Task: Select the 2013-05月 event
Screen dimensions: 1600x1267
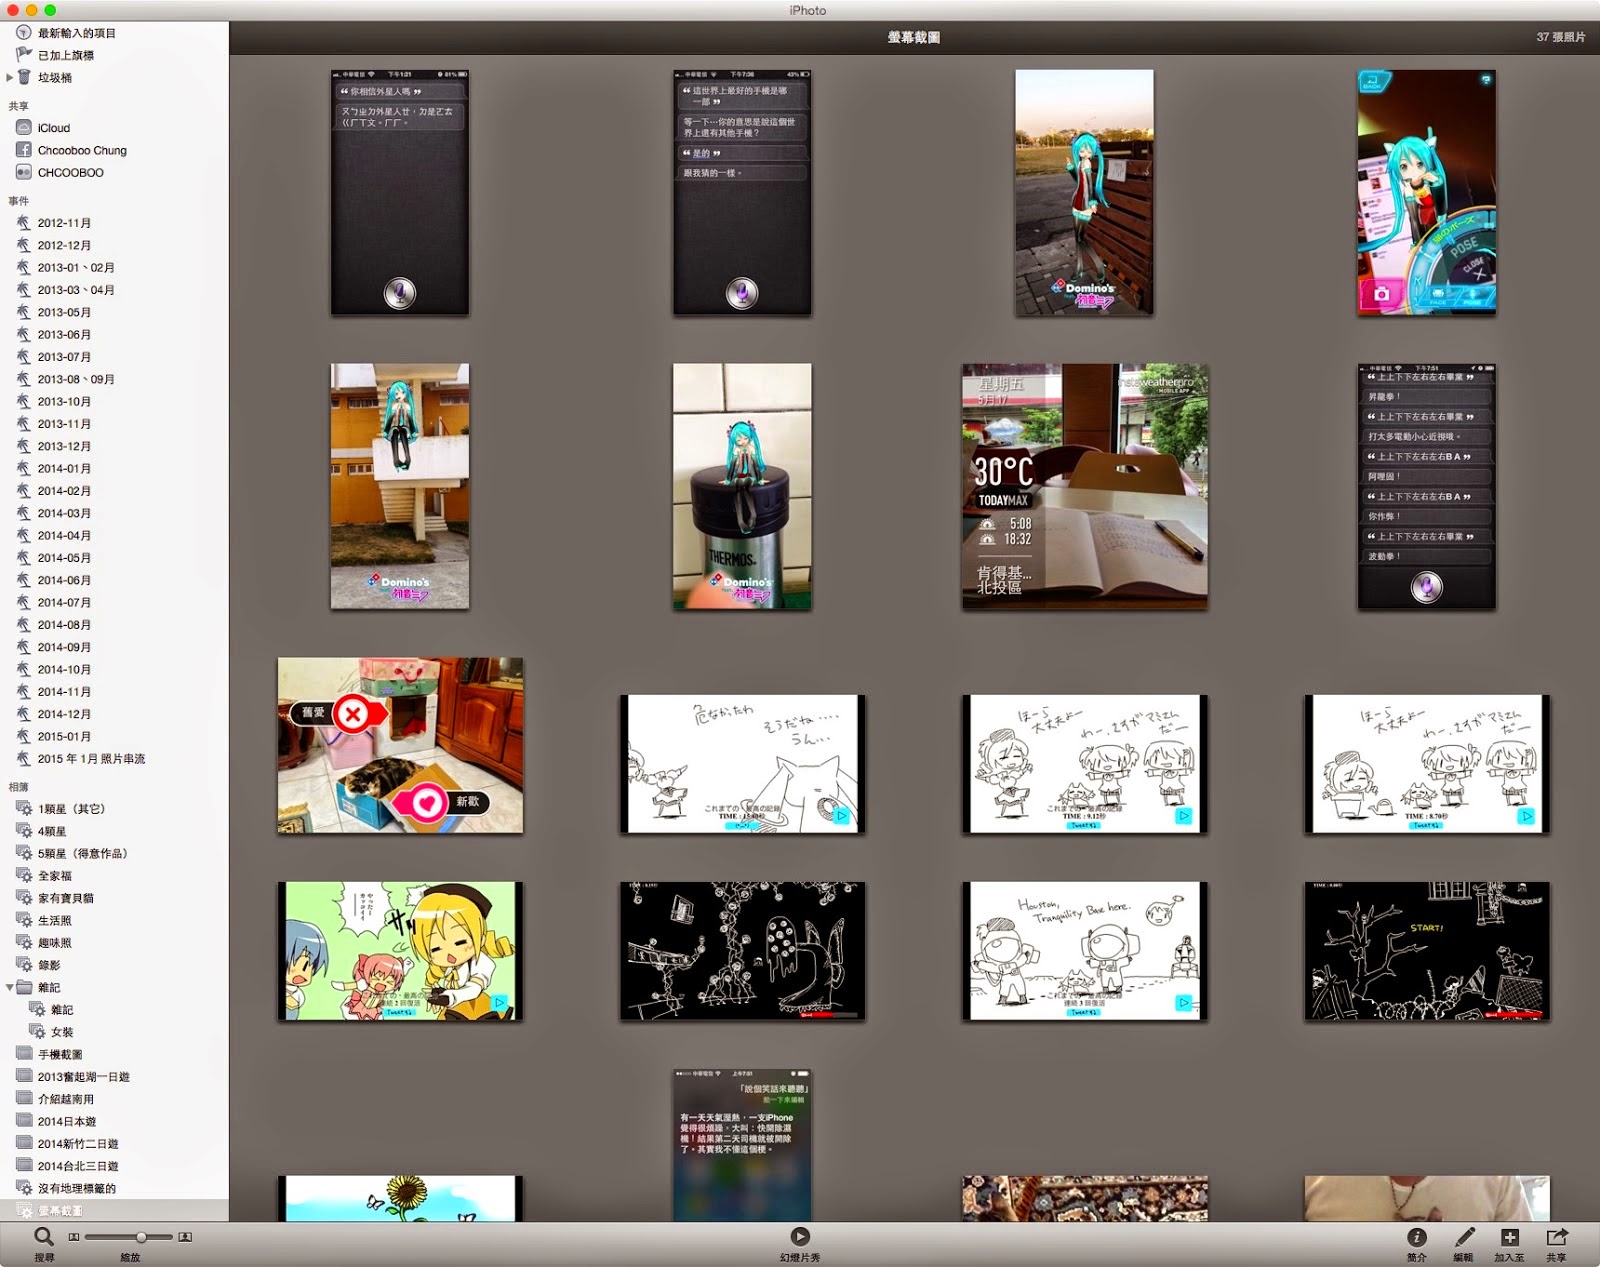Action: pos(64,312)
